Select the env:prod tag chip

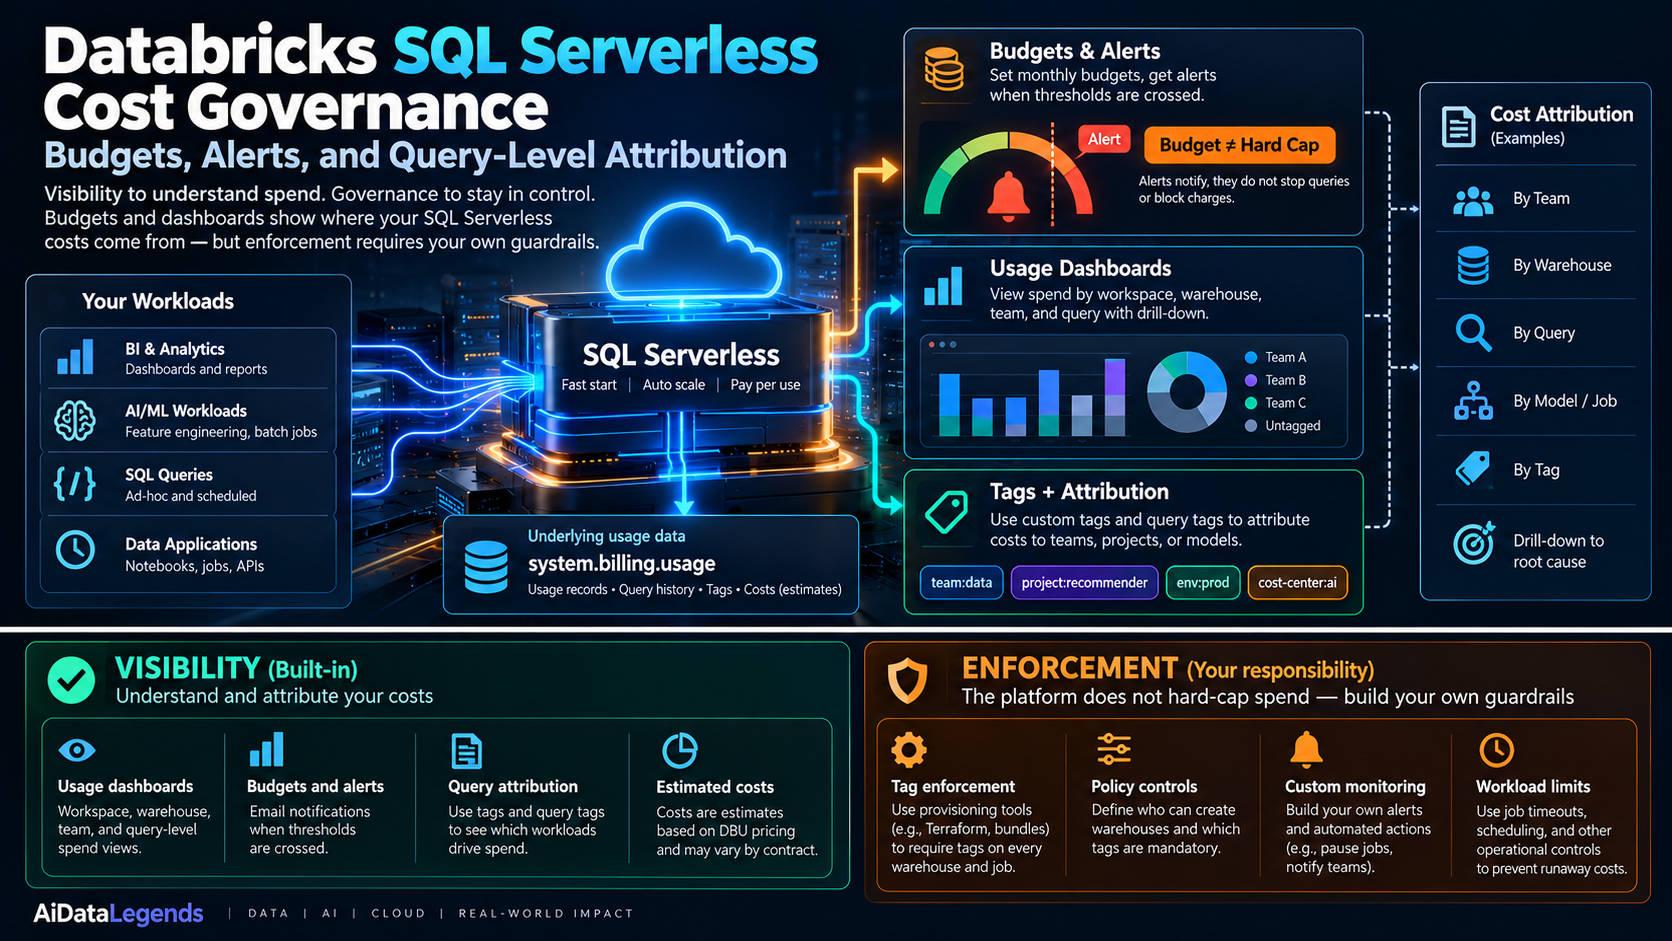point(1203,582)
